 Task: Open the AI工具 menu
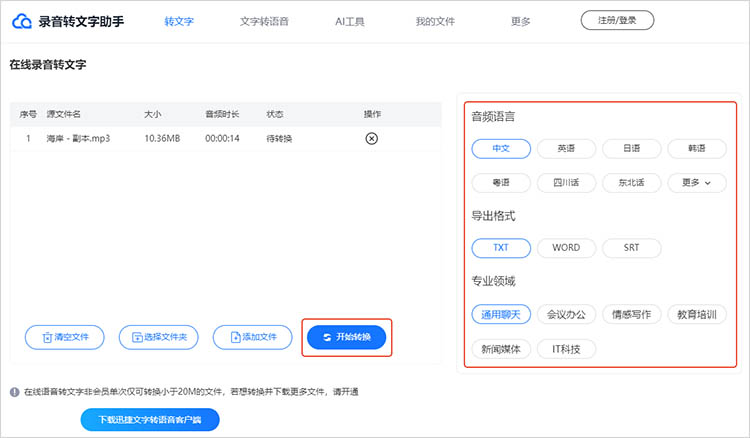point(350,22)
